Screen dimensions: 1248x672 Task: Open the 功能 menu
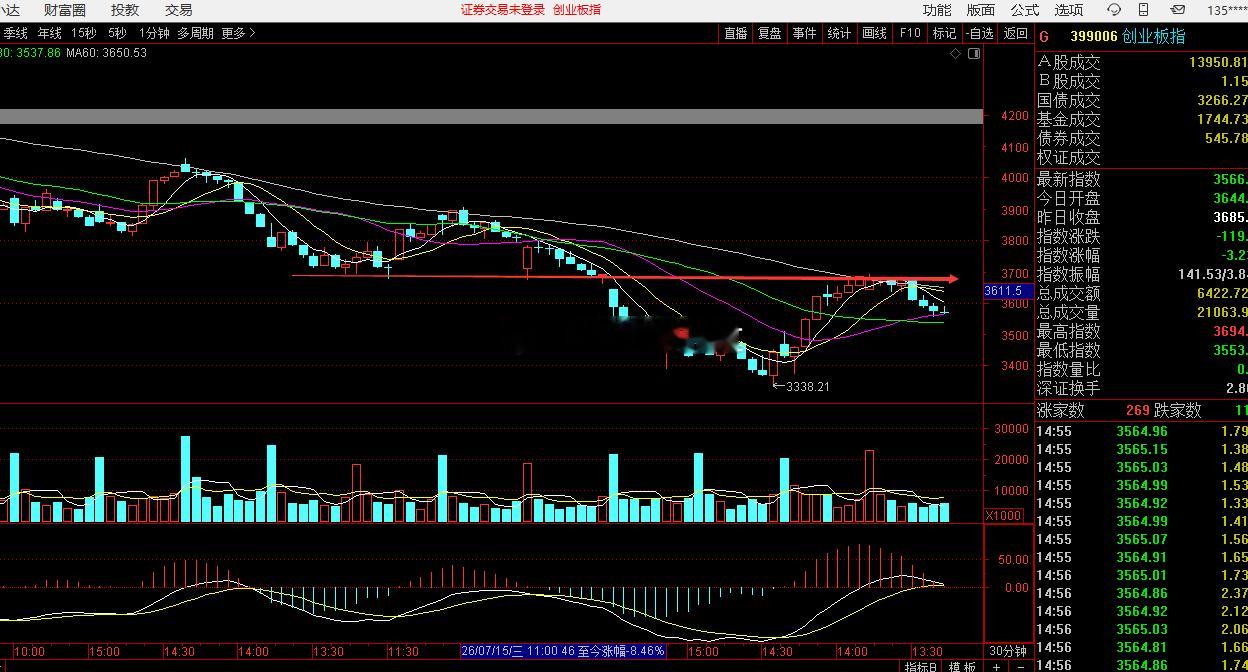click(937, 10)
